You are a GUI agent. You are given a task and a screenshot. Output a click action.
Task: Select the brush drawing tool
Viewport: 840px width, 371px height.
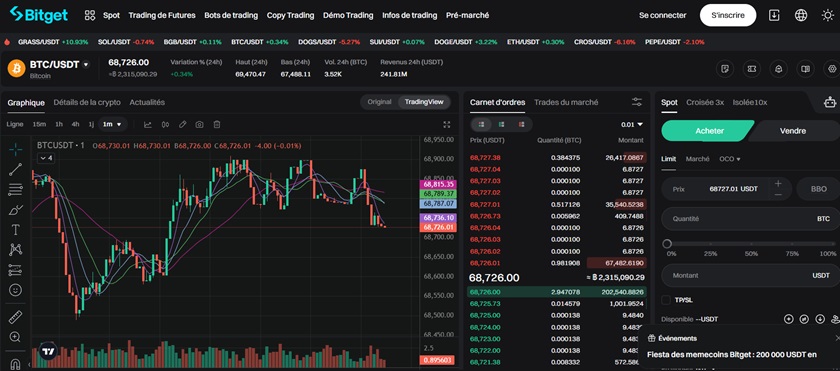pos(16,209)
